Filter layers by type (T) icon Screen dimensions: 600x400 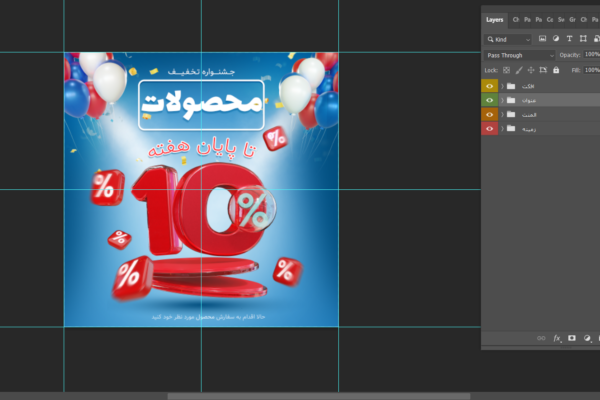pos(570,39)
